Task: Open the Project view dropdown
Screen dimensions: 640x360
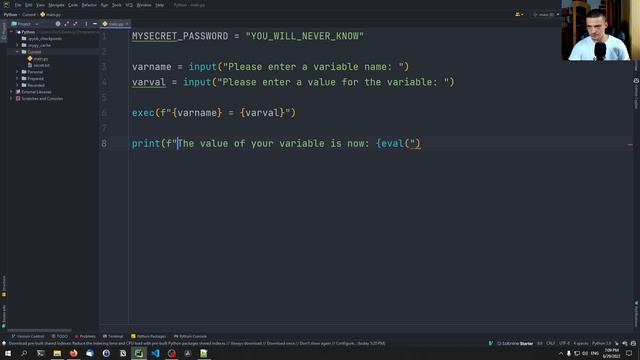Action: tap(25, 24)
